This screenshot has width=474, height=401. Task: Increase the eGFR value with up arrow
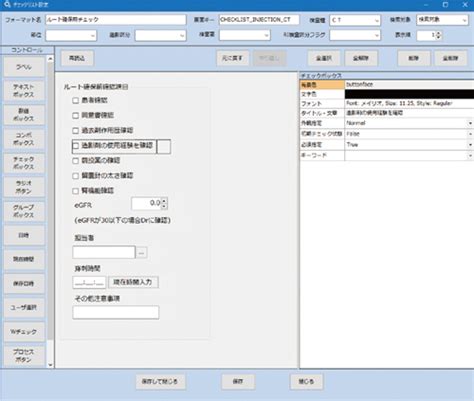(164, 200)
